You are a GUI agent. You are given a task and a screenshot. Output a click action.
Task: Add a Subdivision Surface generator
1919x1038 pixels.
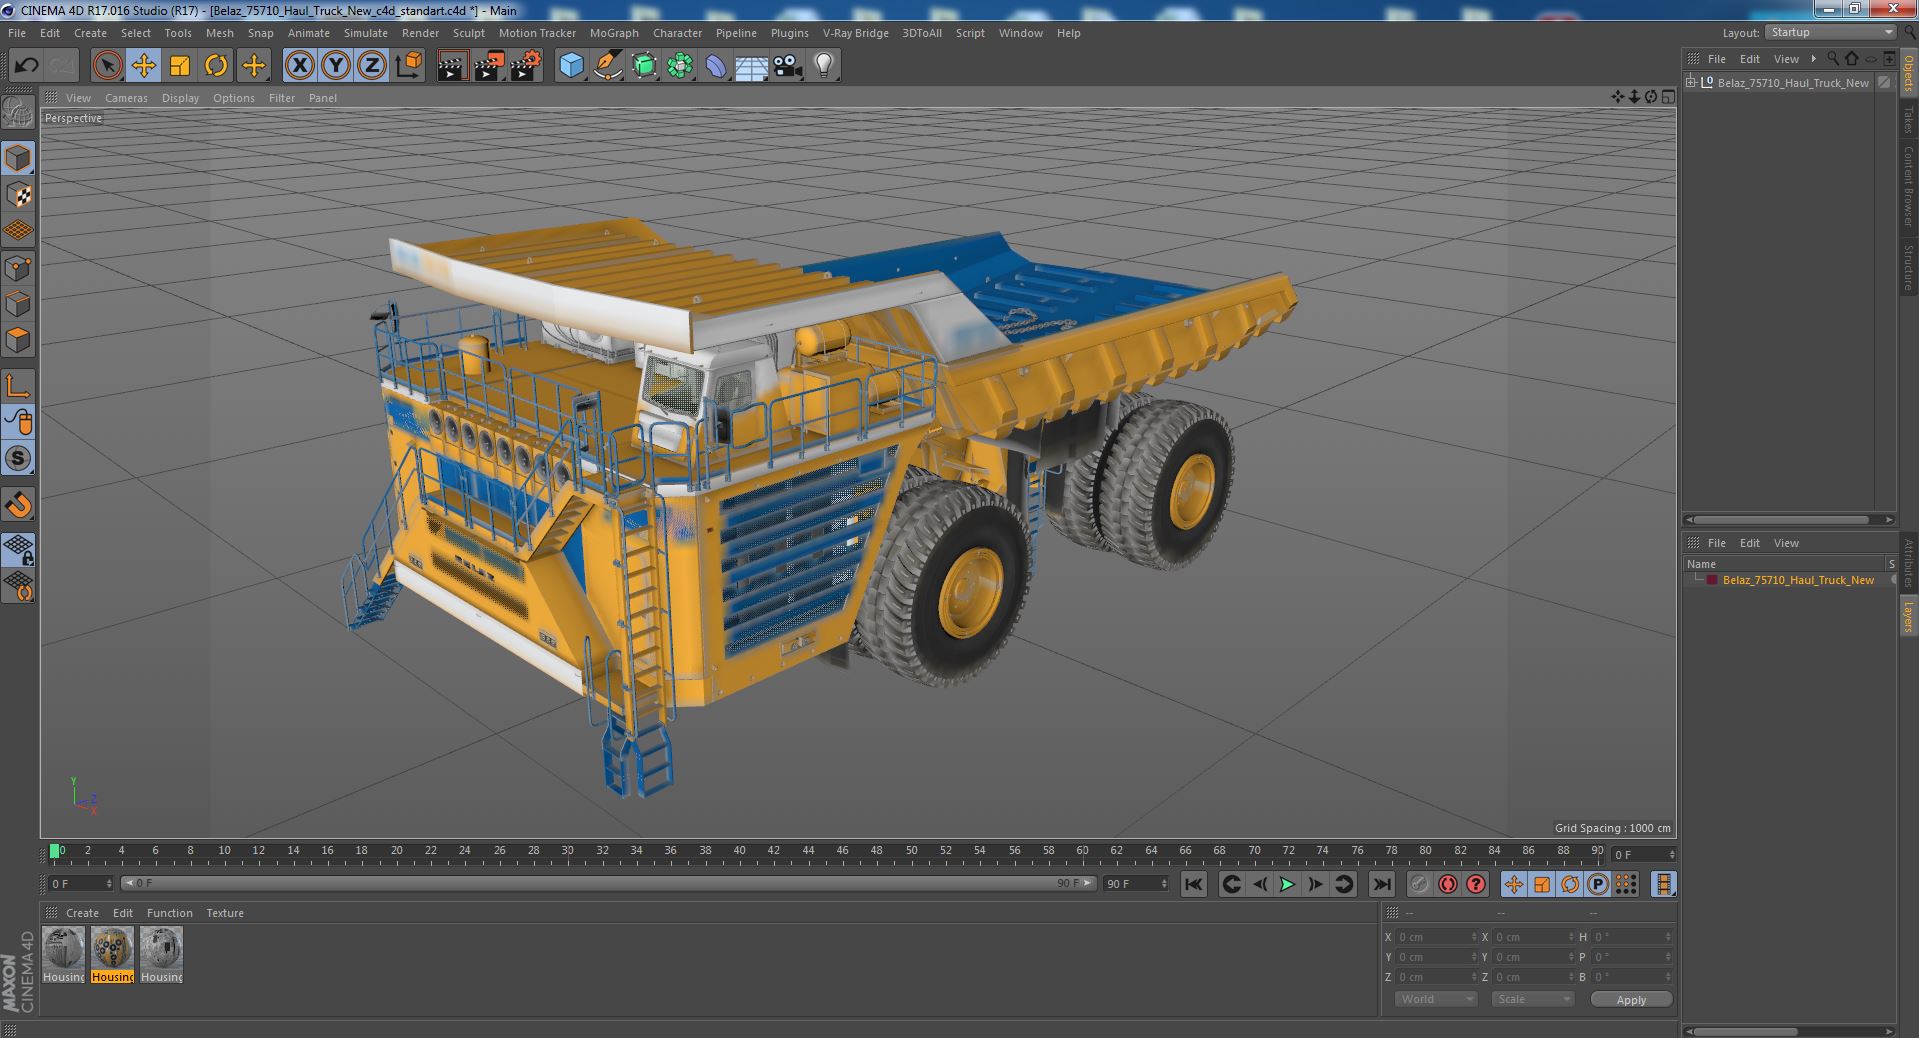click(644, 66)
